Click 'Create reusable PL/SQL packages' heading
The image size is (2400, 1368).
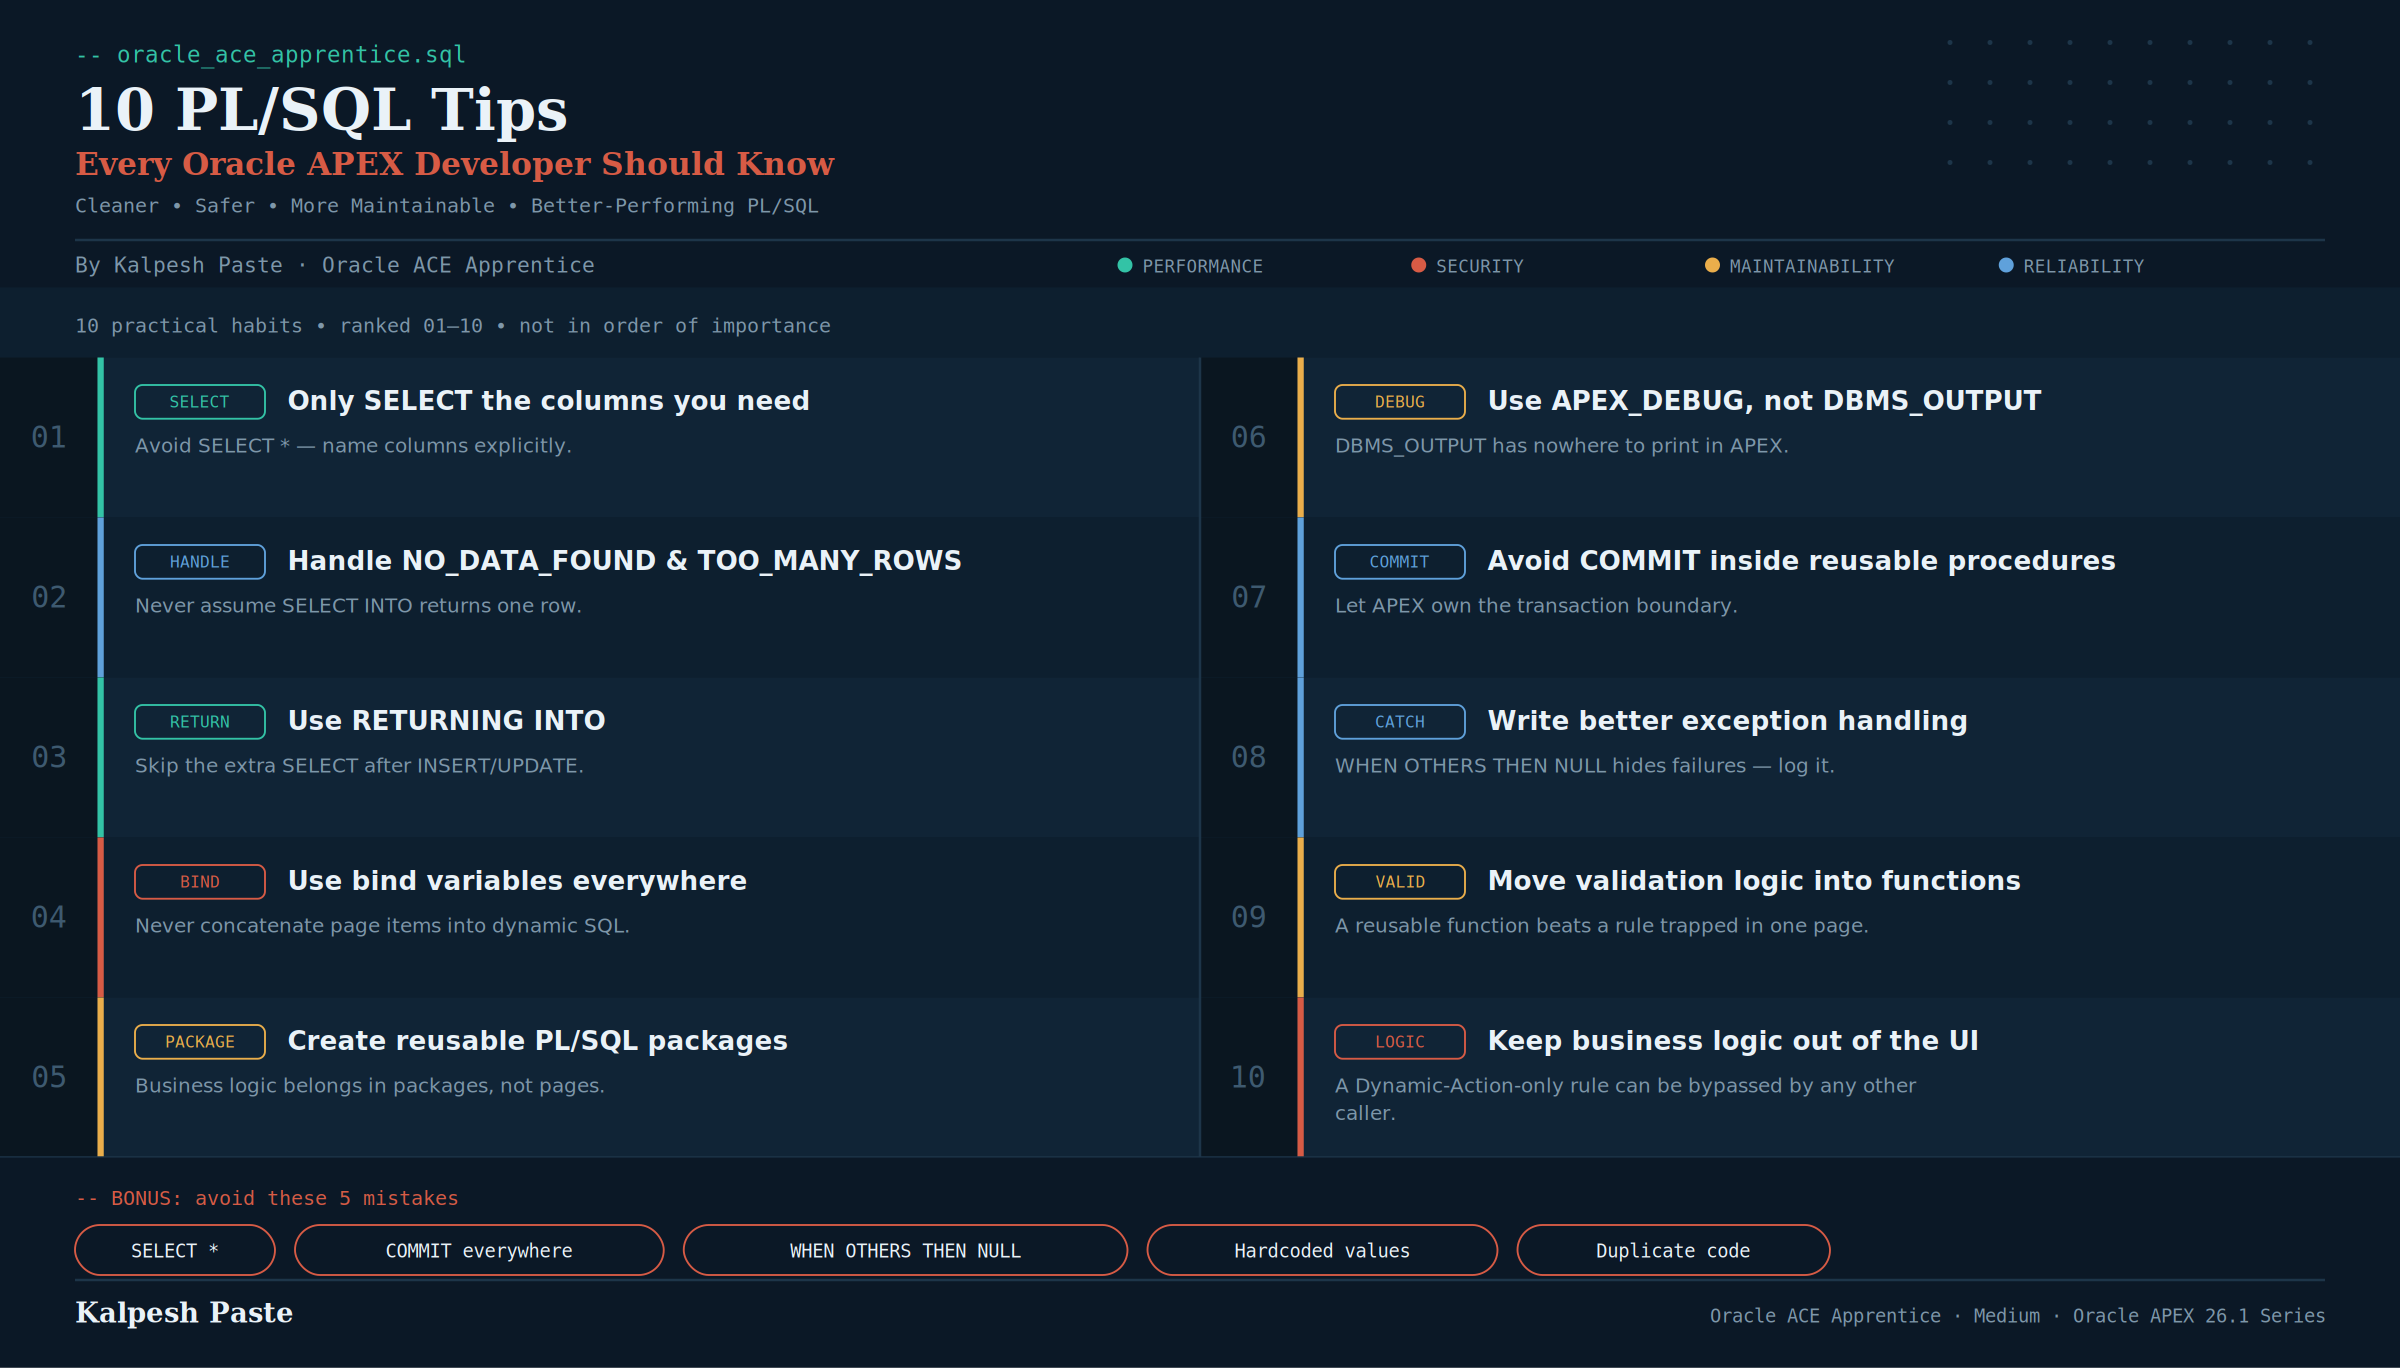tap(538, 1041)
